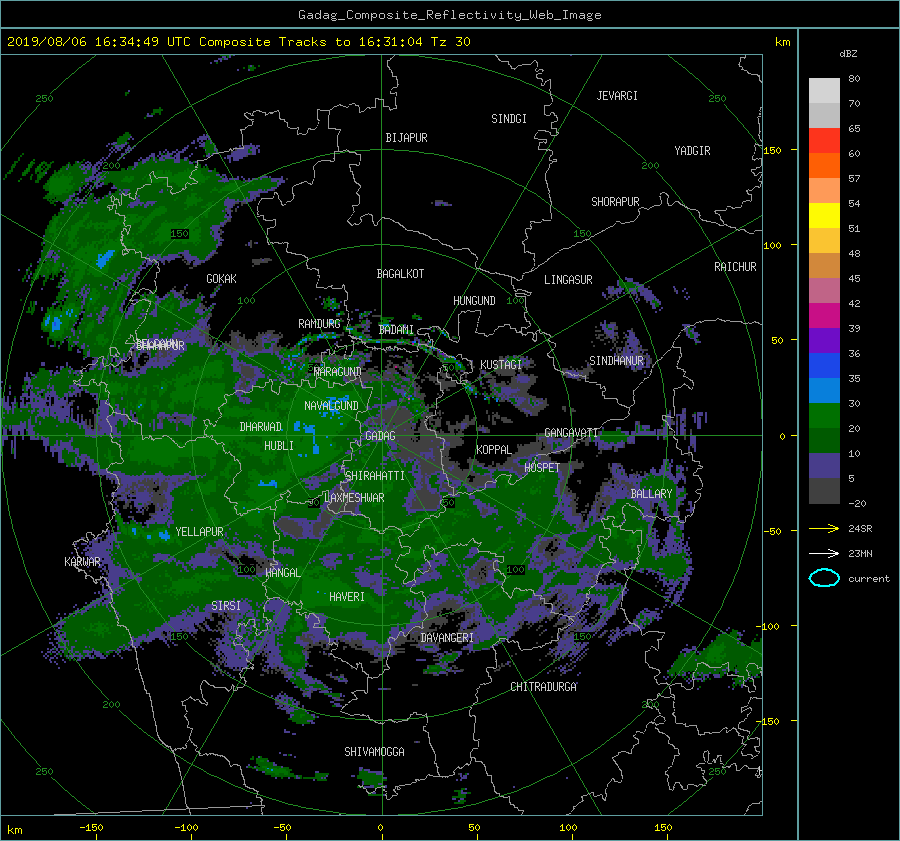The image size is (900, 841).
Task: Click the RAMDURG city label
Action: tap(319, 324)
